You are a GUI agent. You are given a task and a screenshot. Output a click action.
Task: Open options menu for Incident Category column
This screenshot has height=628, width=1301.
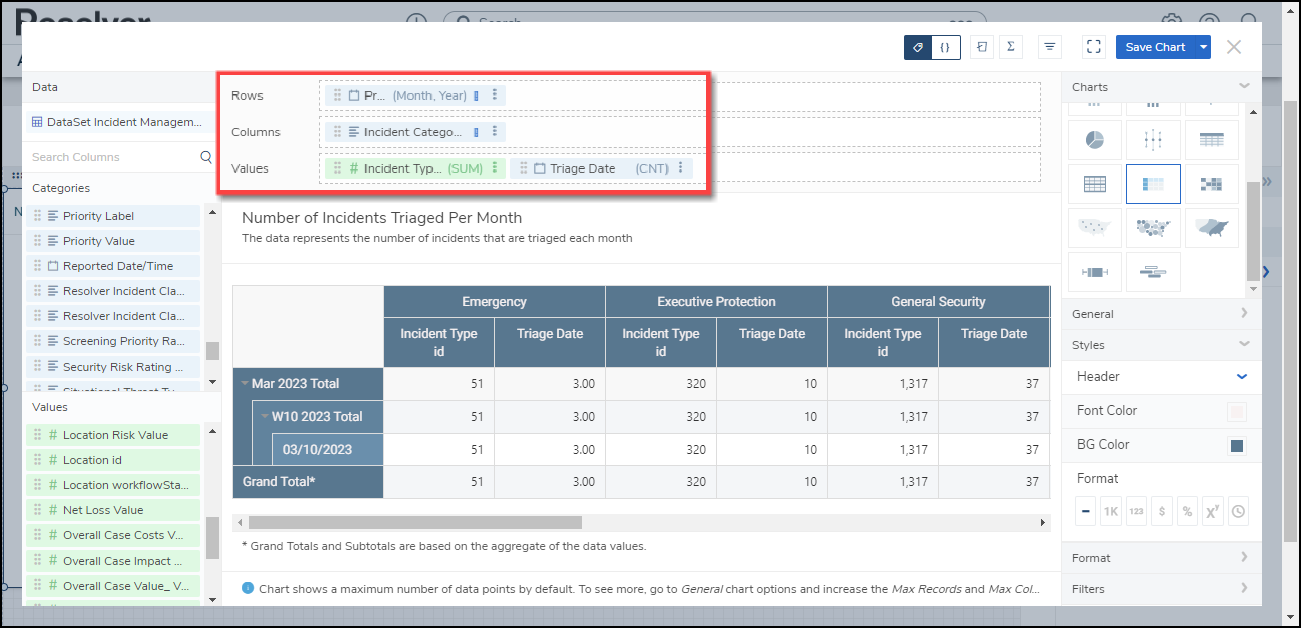[x=494, y=132]
